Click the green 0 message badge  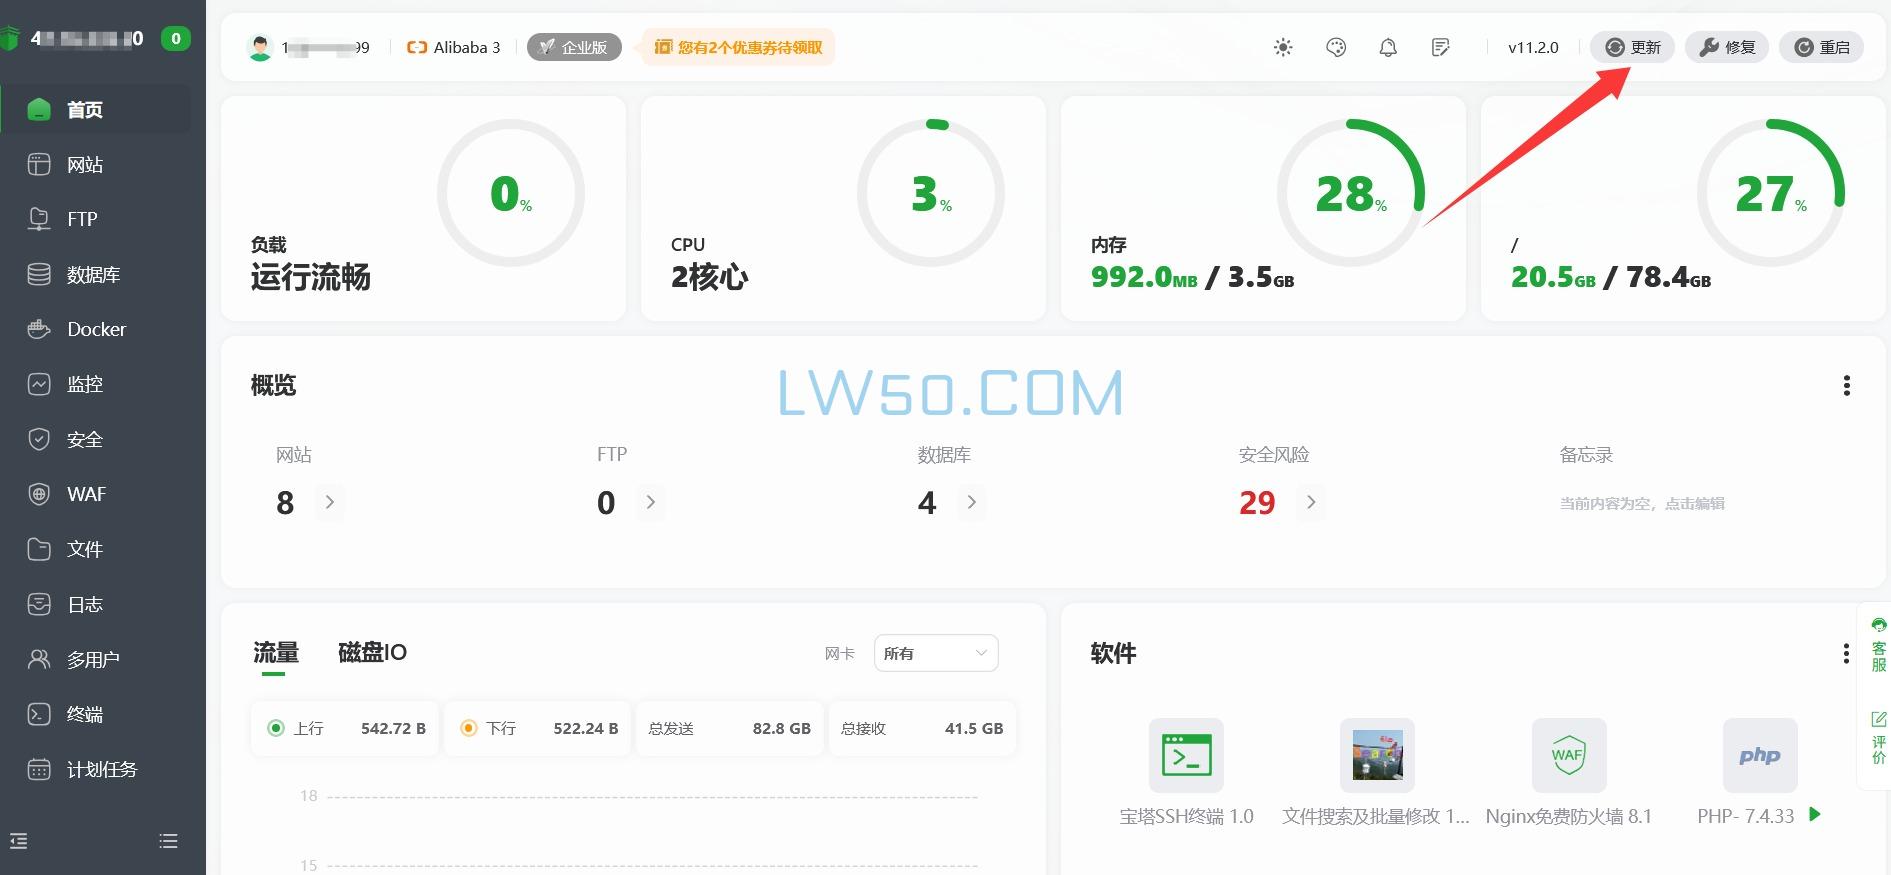pyautogui.click(x=176, y=39)
